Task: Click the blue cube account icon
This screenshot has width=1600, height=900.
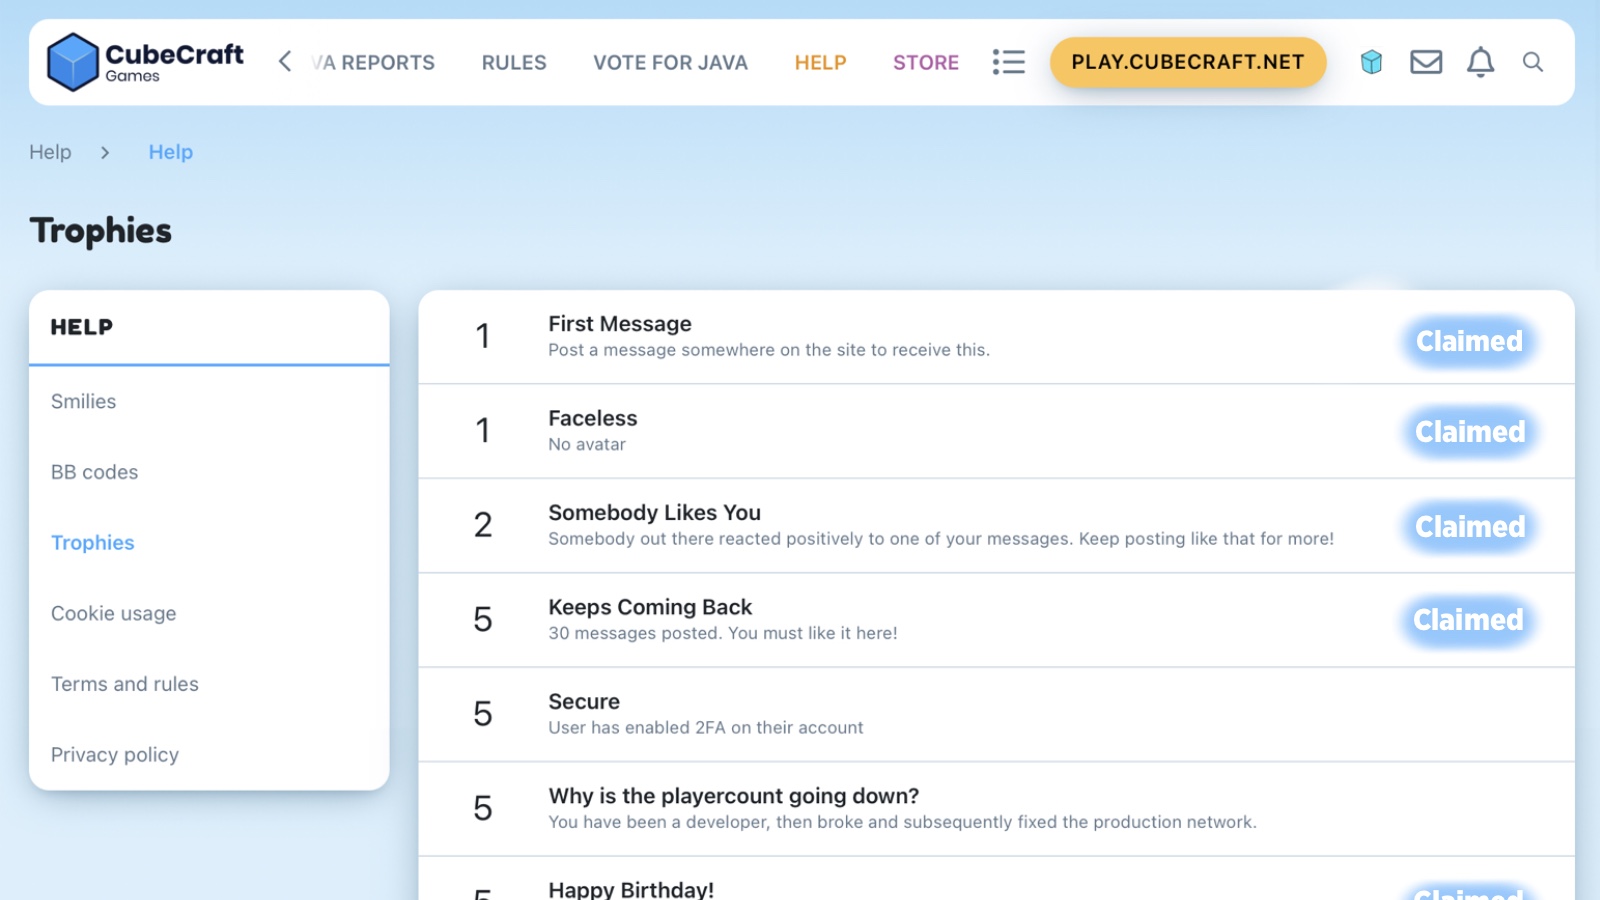Action: [x=1371, y=62]
